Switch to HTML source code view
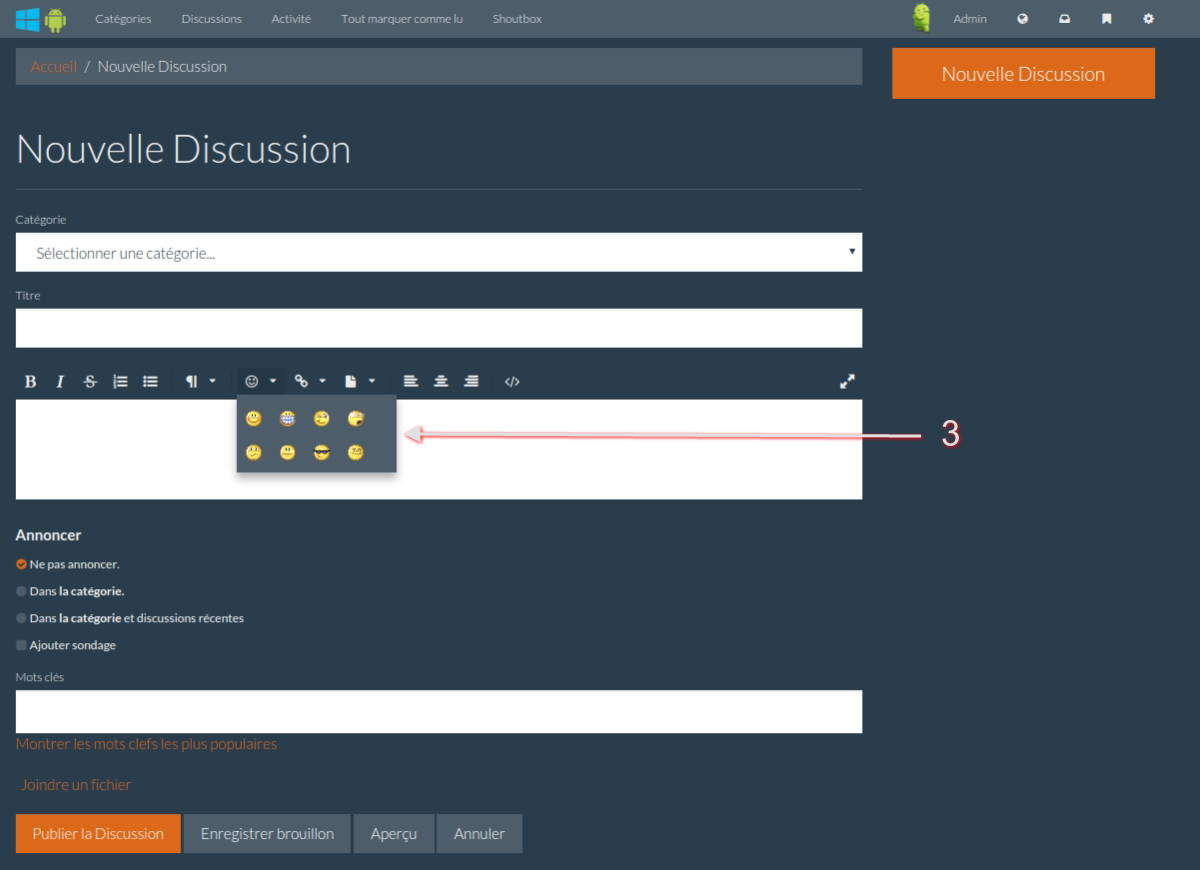 coord(512,381)
